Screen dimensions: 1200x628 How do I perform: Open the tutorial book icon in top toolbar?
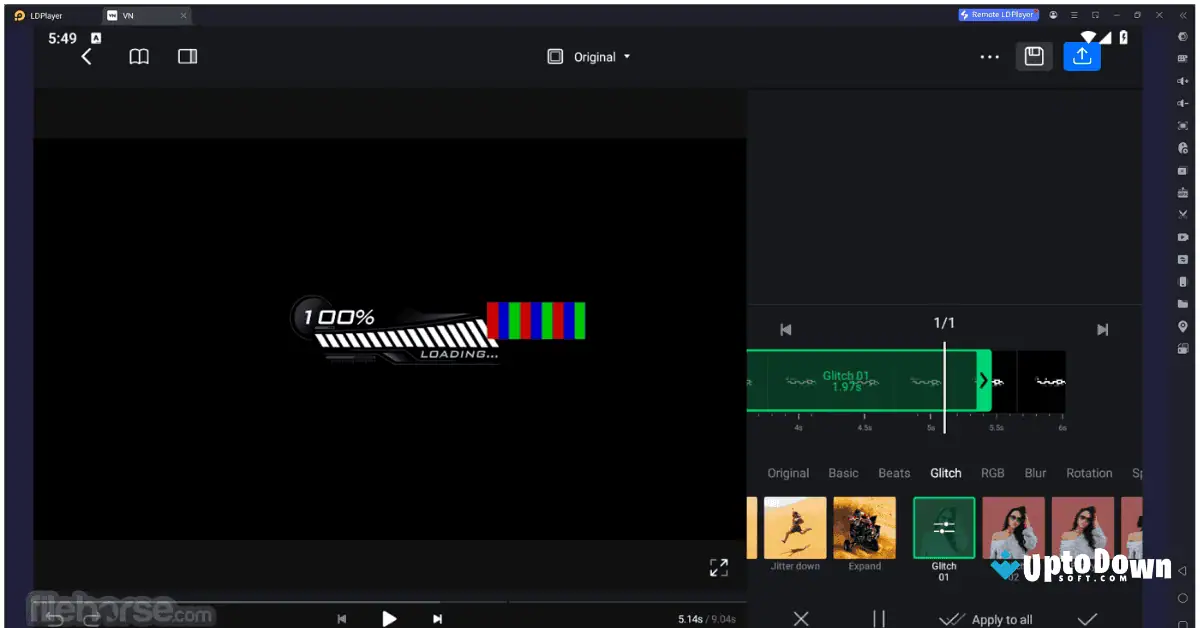[x=139, y=56]
